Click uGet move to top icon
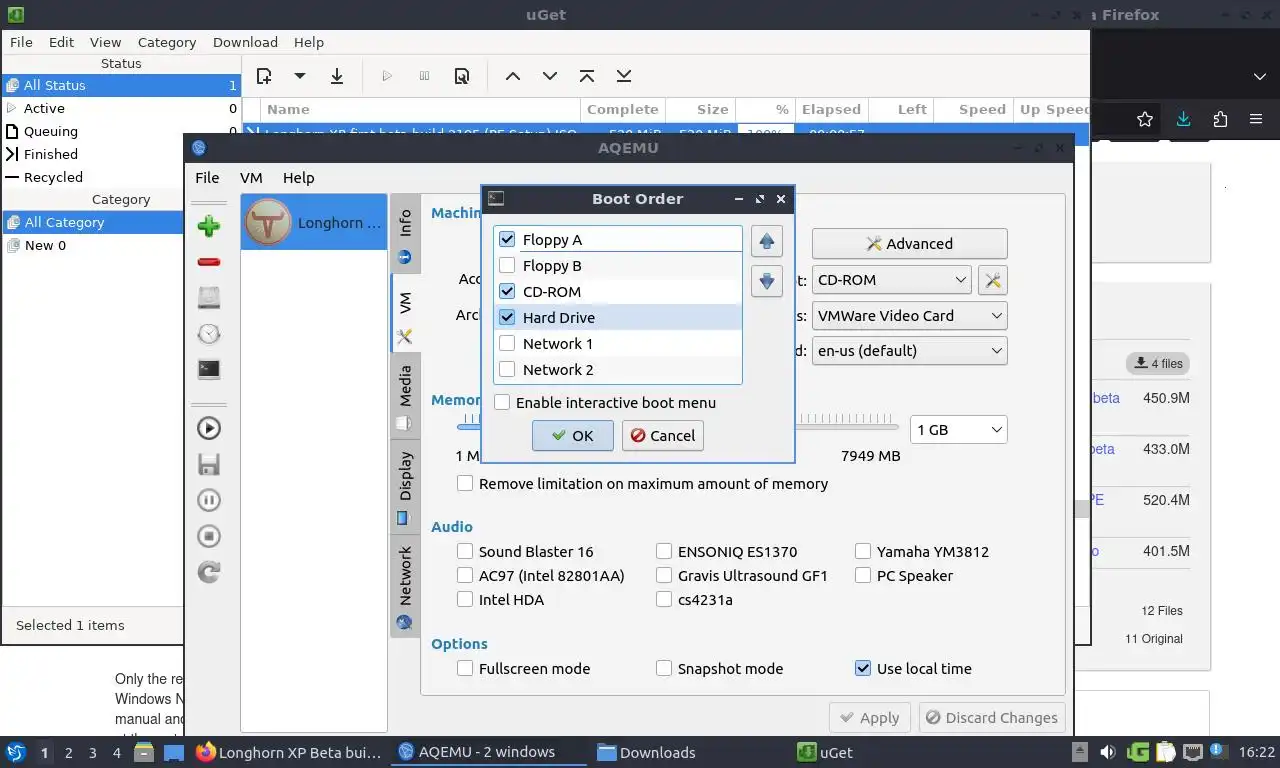This screenshot has height=768, width=1280. (587, 76)
